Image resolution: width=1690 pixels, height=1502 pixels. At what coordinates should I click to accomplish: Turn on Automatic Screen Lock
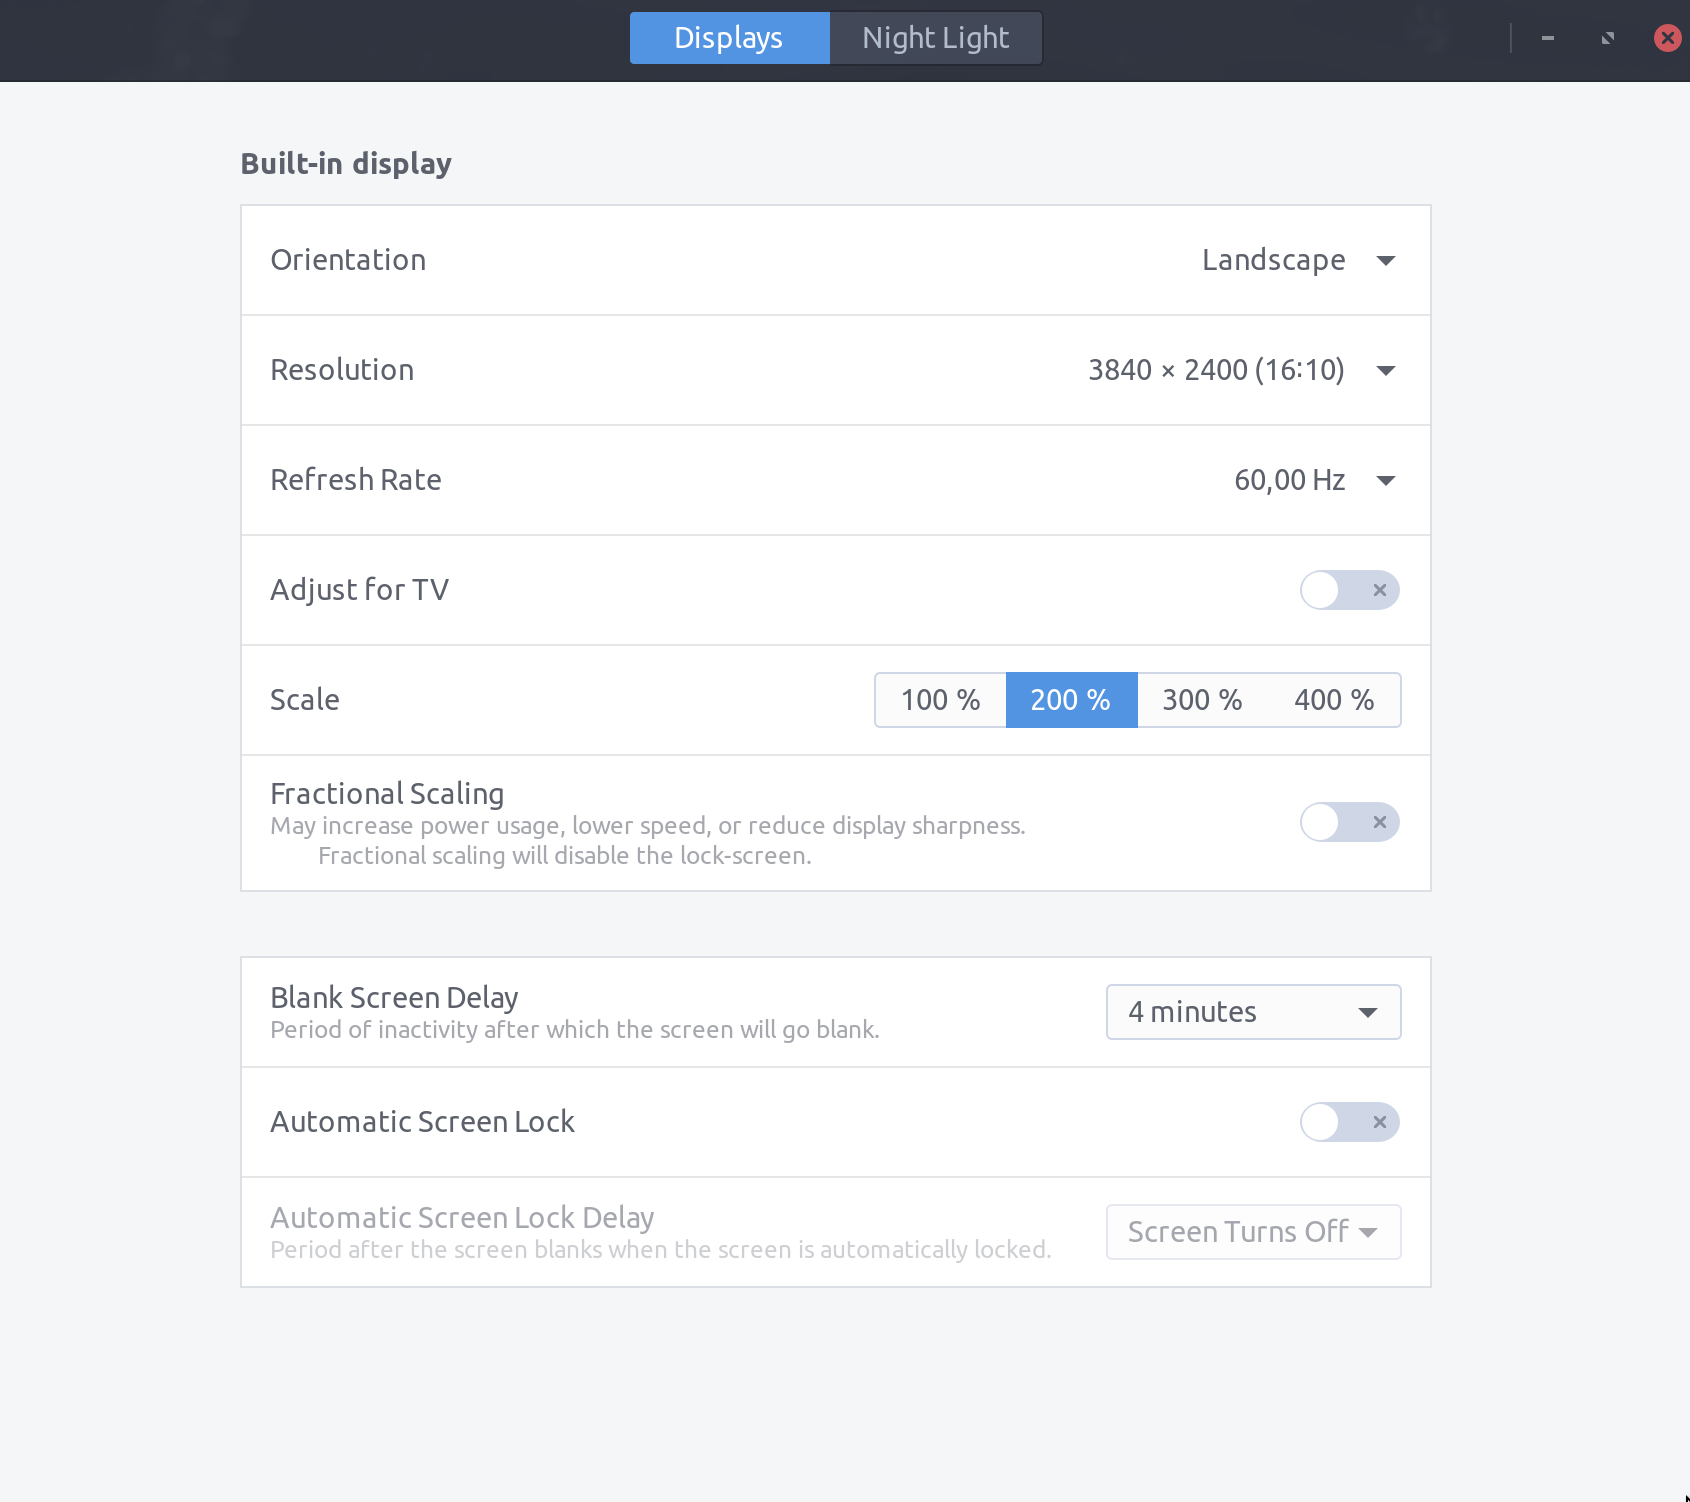click(x=1349, y=1122)
